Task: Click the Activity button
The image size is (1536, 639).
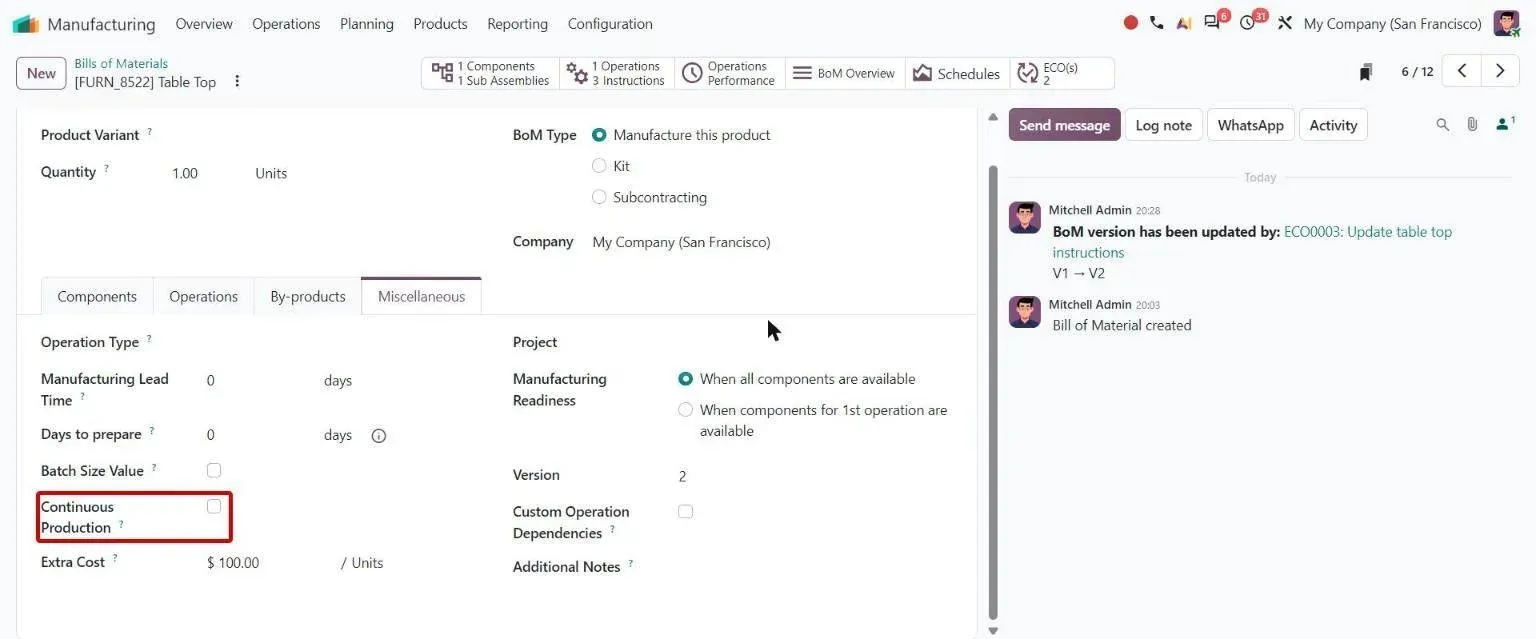Action: 1333,125
